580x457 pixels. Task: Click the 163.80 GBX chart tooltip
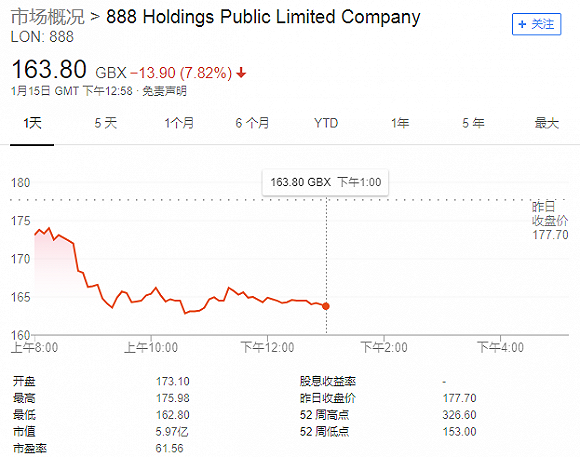coord(326,182)
